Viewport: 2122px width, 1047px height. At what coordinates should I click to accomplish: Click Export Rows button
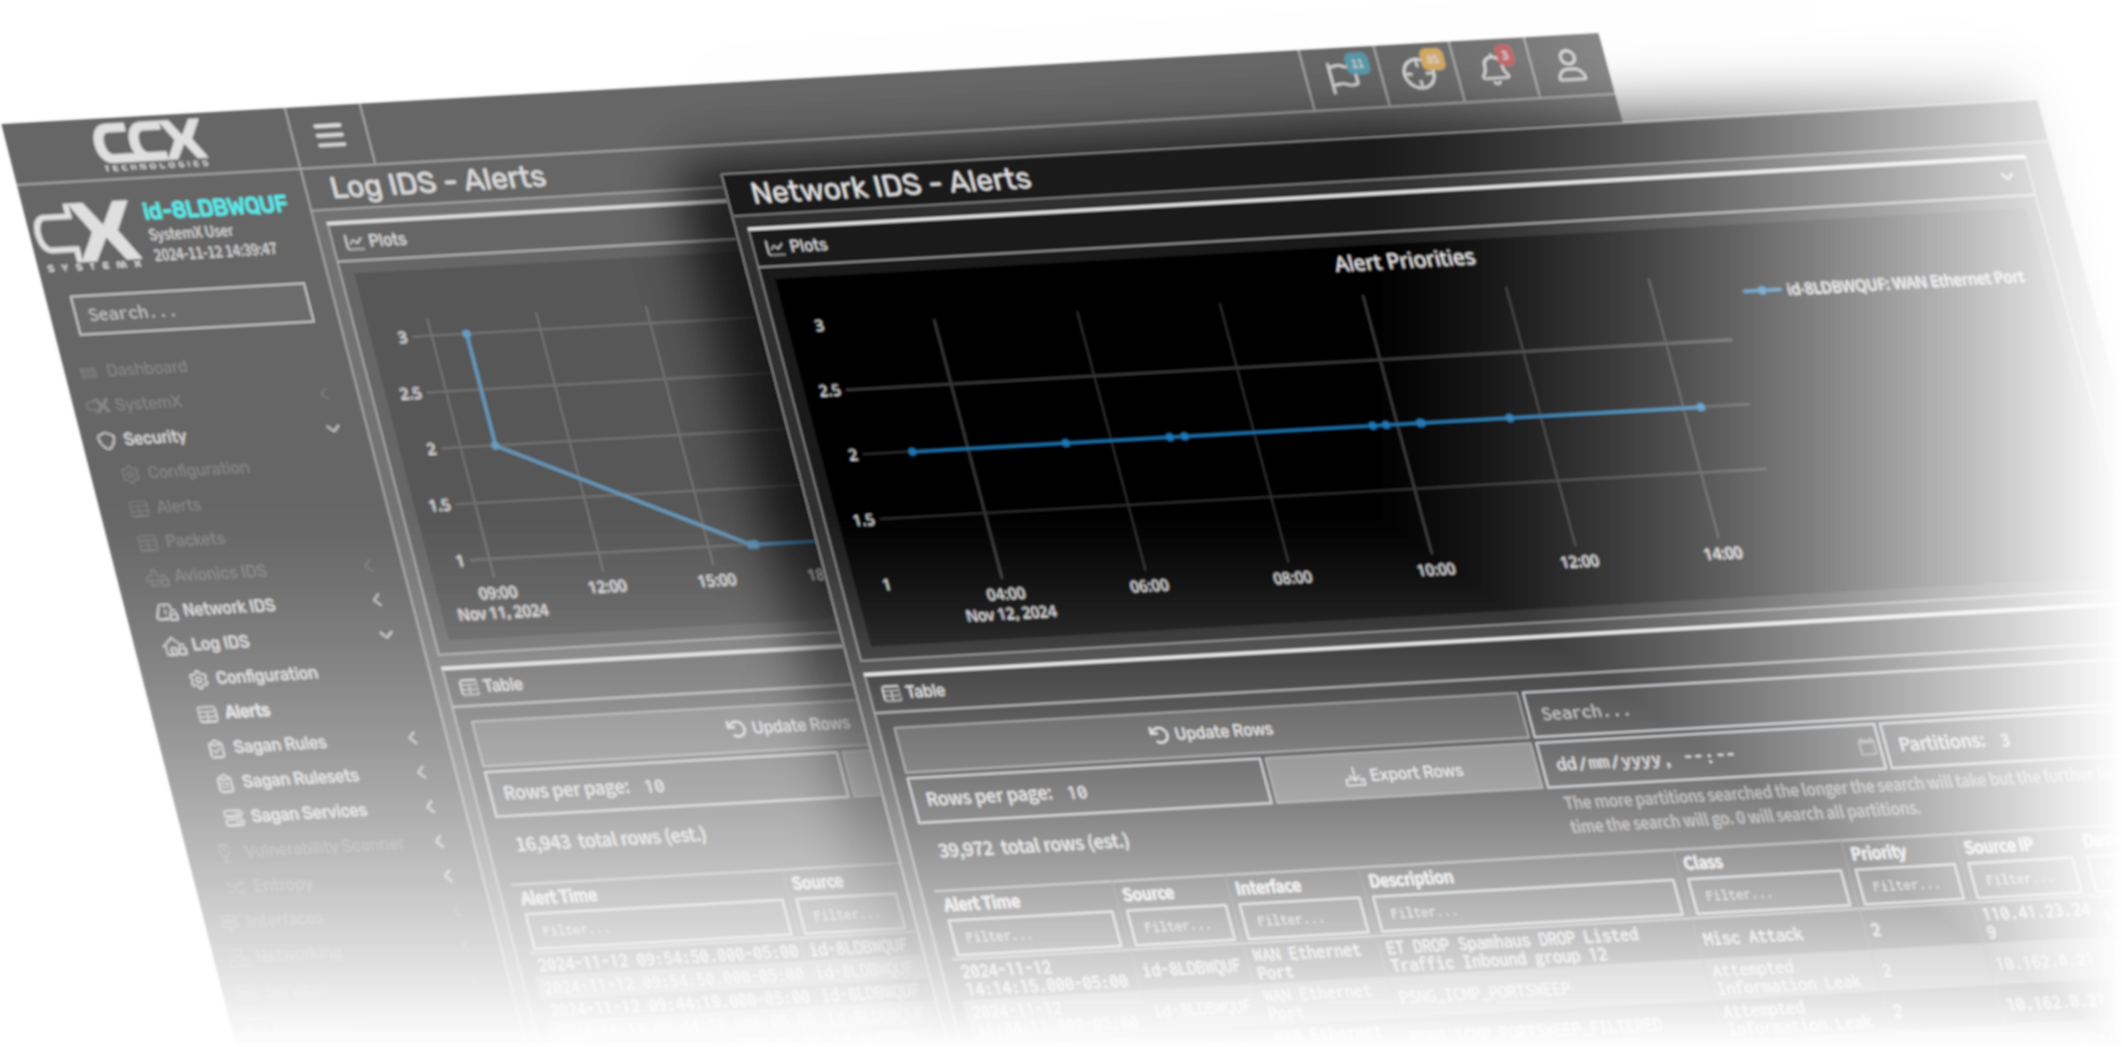pos(1403,774)
